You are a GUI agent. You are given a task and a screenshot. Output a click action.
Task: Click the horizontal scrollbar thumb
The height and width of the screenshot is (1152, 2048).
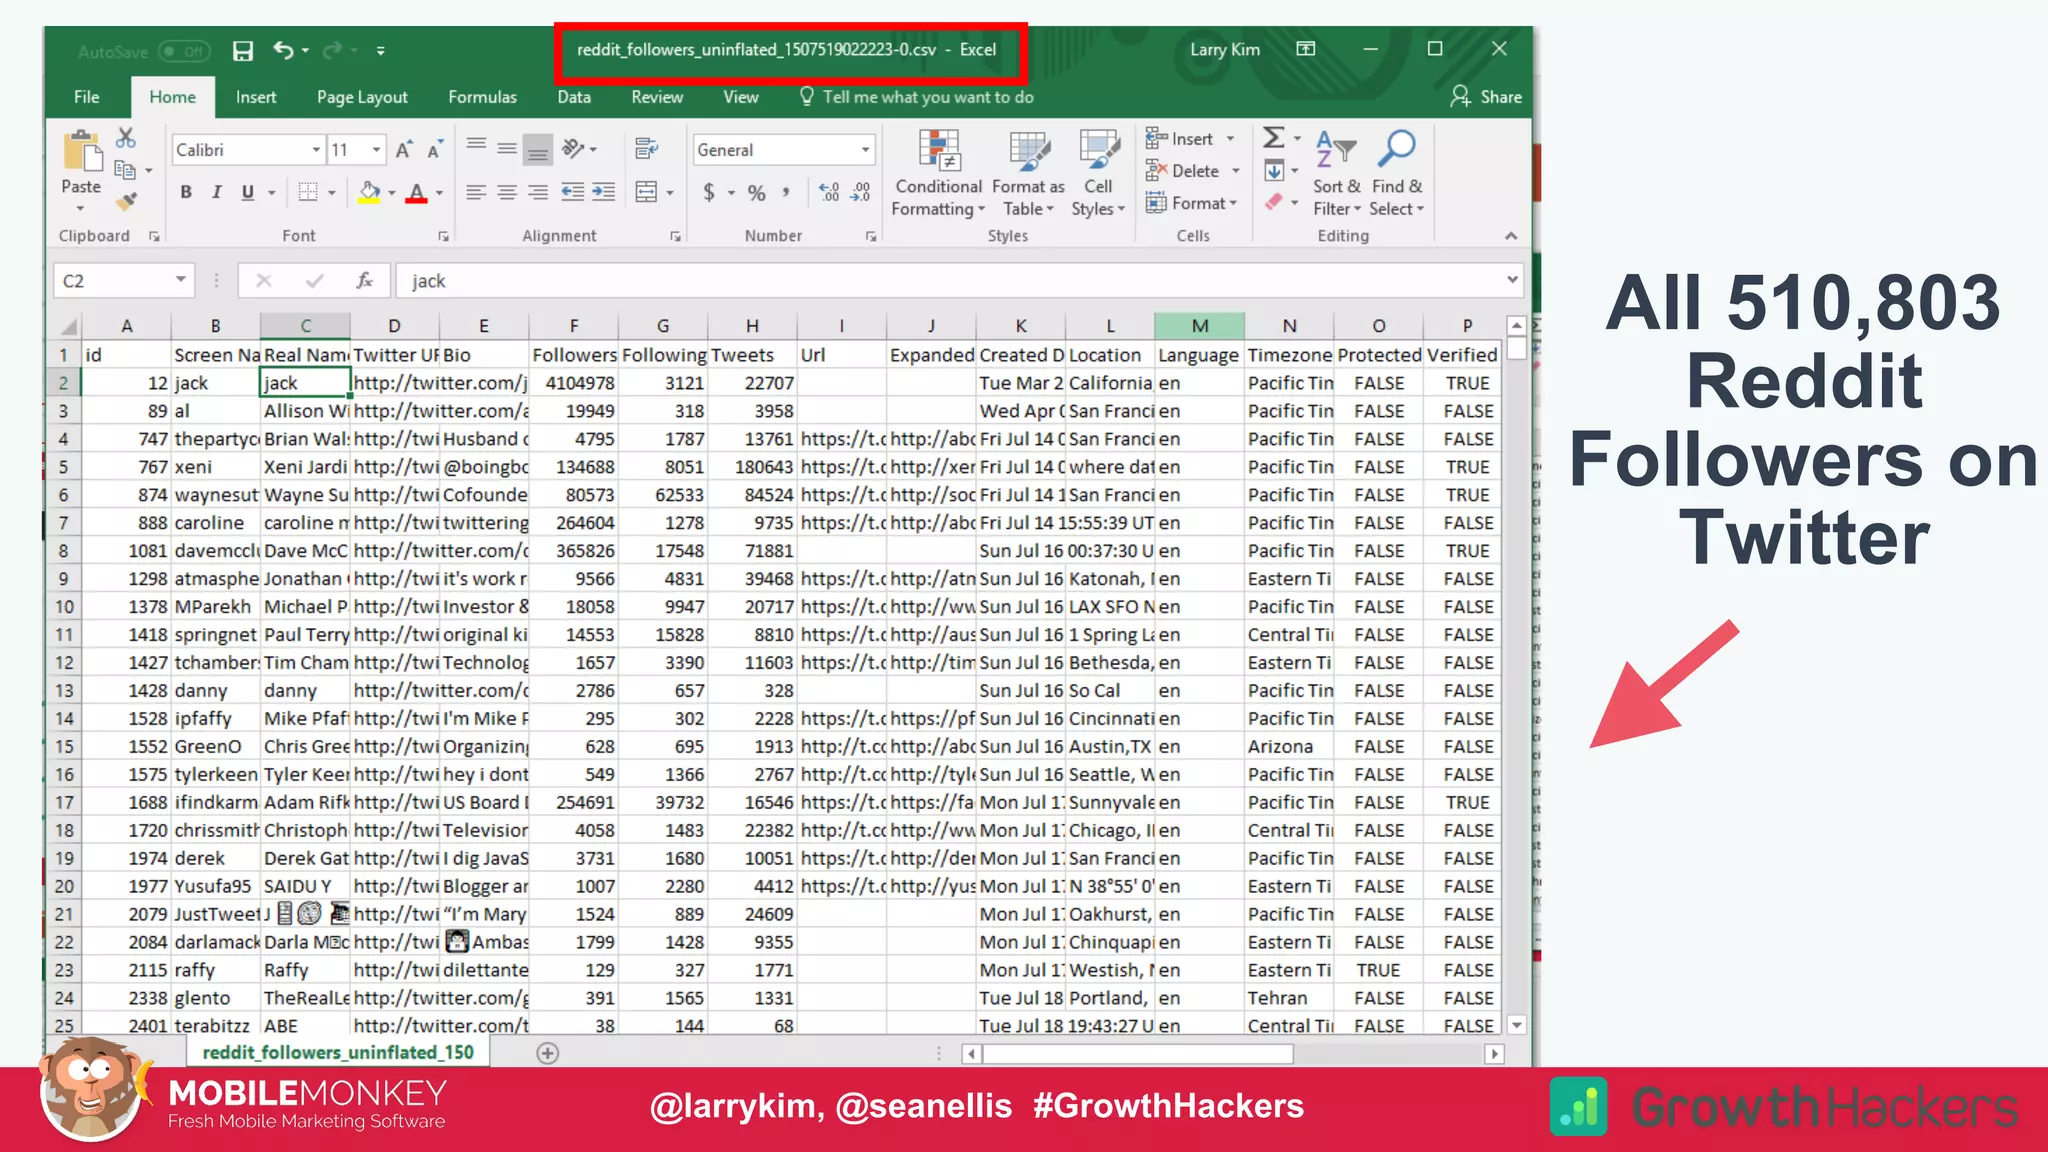coord(1138,1054)
